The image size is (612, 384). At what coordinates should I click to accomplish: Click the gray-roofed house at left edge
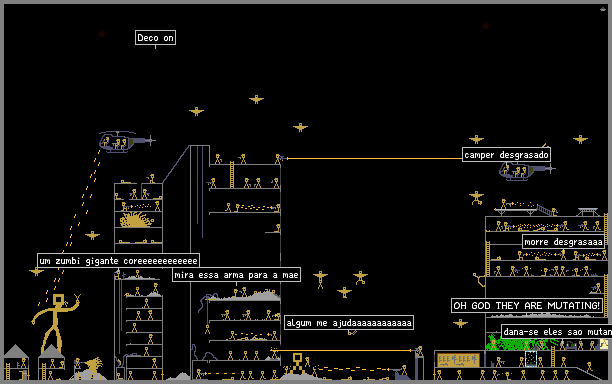pos(16,362)
